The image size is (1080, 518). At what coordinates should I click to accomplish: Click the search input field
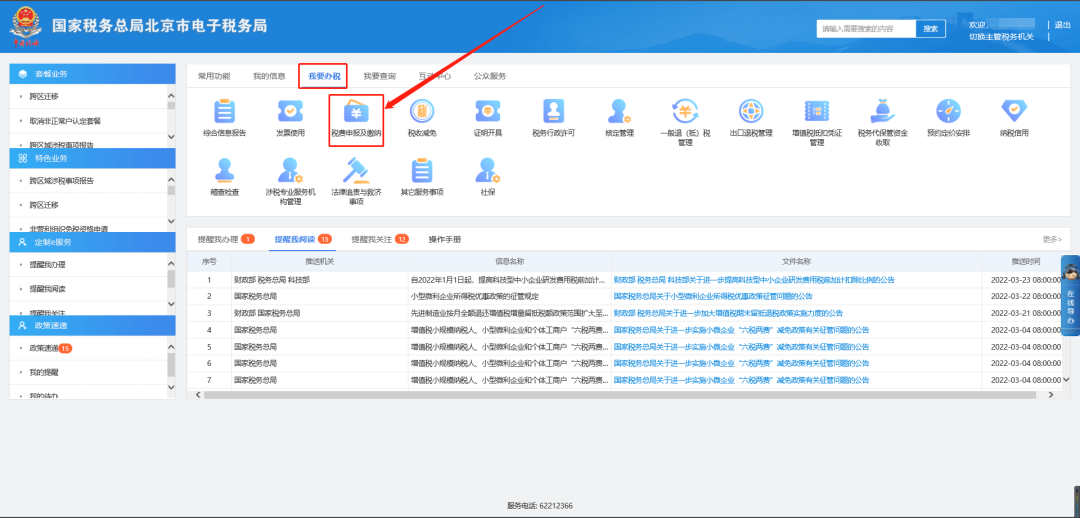tap(865, 29)
